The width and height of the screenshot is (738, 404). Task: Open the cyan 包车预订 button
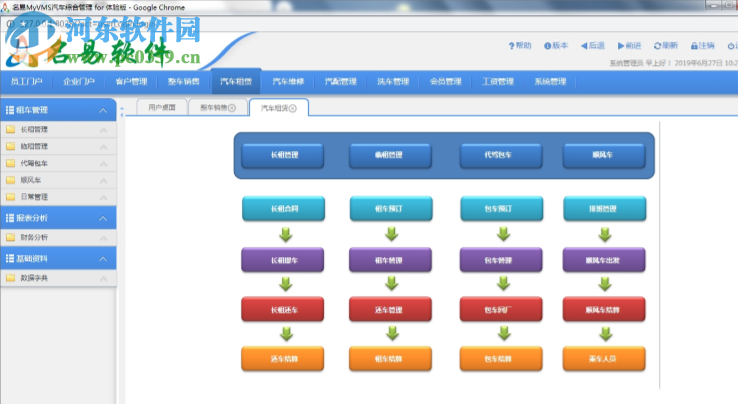(502, 209)
